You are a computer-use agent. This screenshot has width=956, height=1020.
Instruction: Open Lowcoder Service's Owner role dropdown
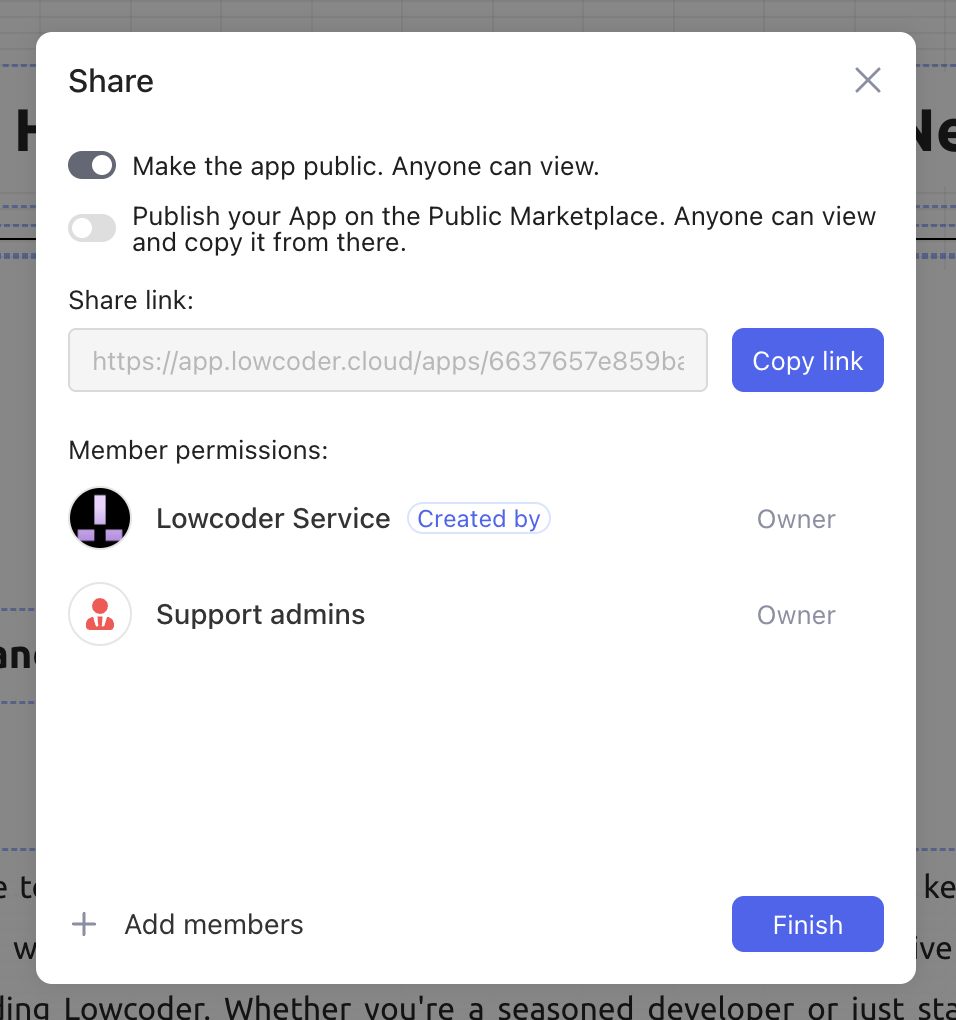796,519
